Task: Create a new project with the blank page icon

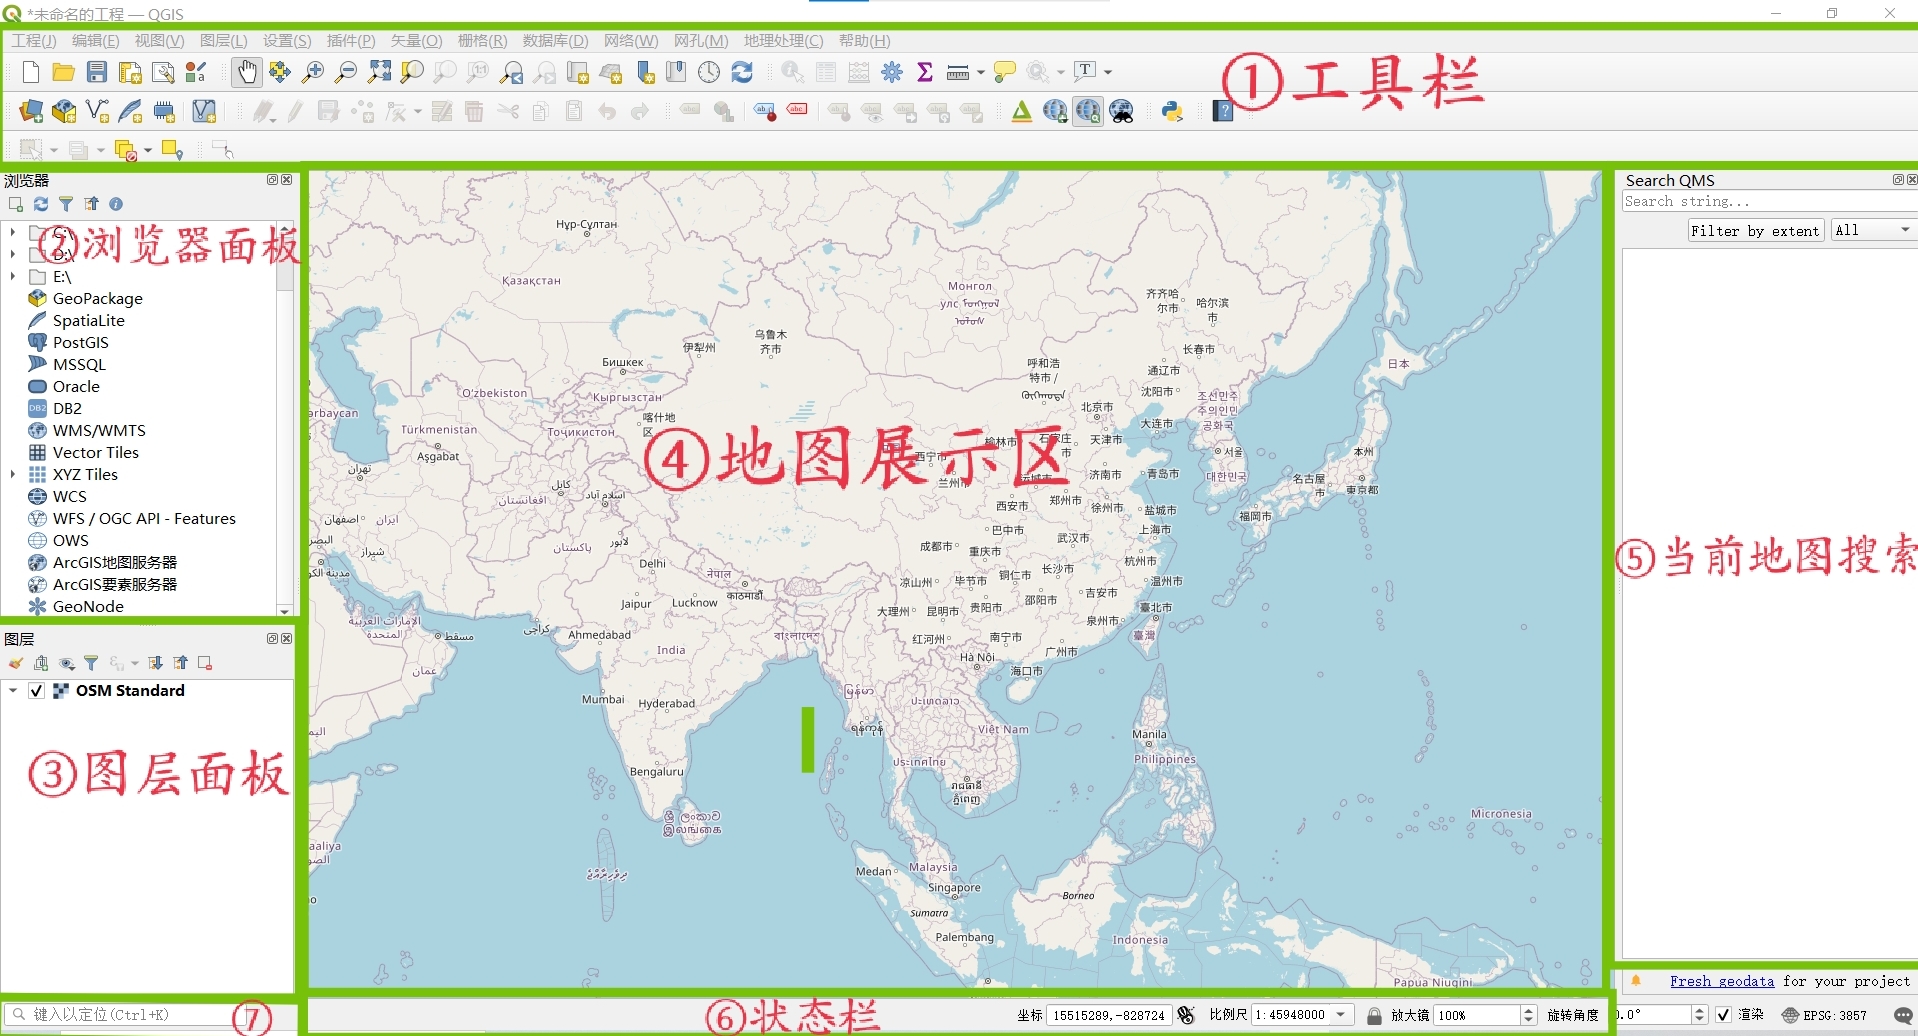Action: tap(31, 72)
